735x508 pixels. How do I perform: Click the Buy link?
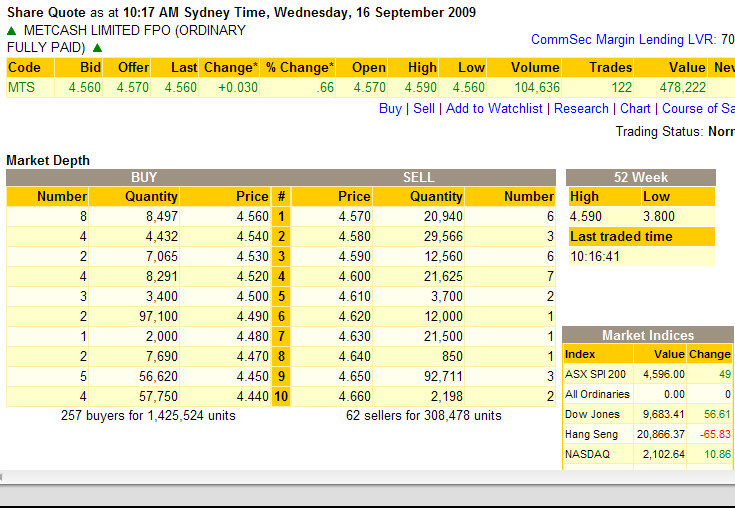coord(390,109)
